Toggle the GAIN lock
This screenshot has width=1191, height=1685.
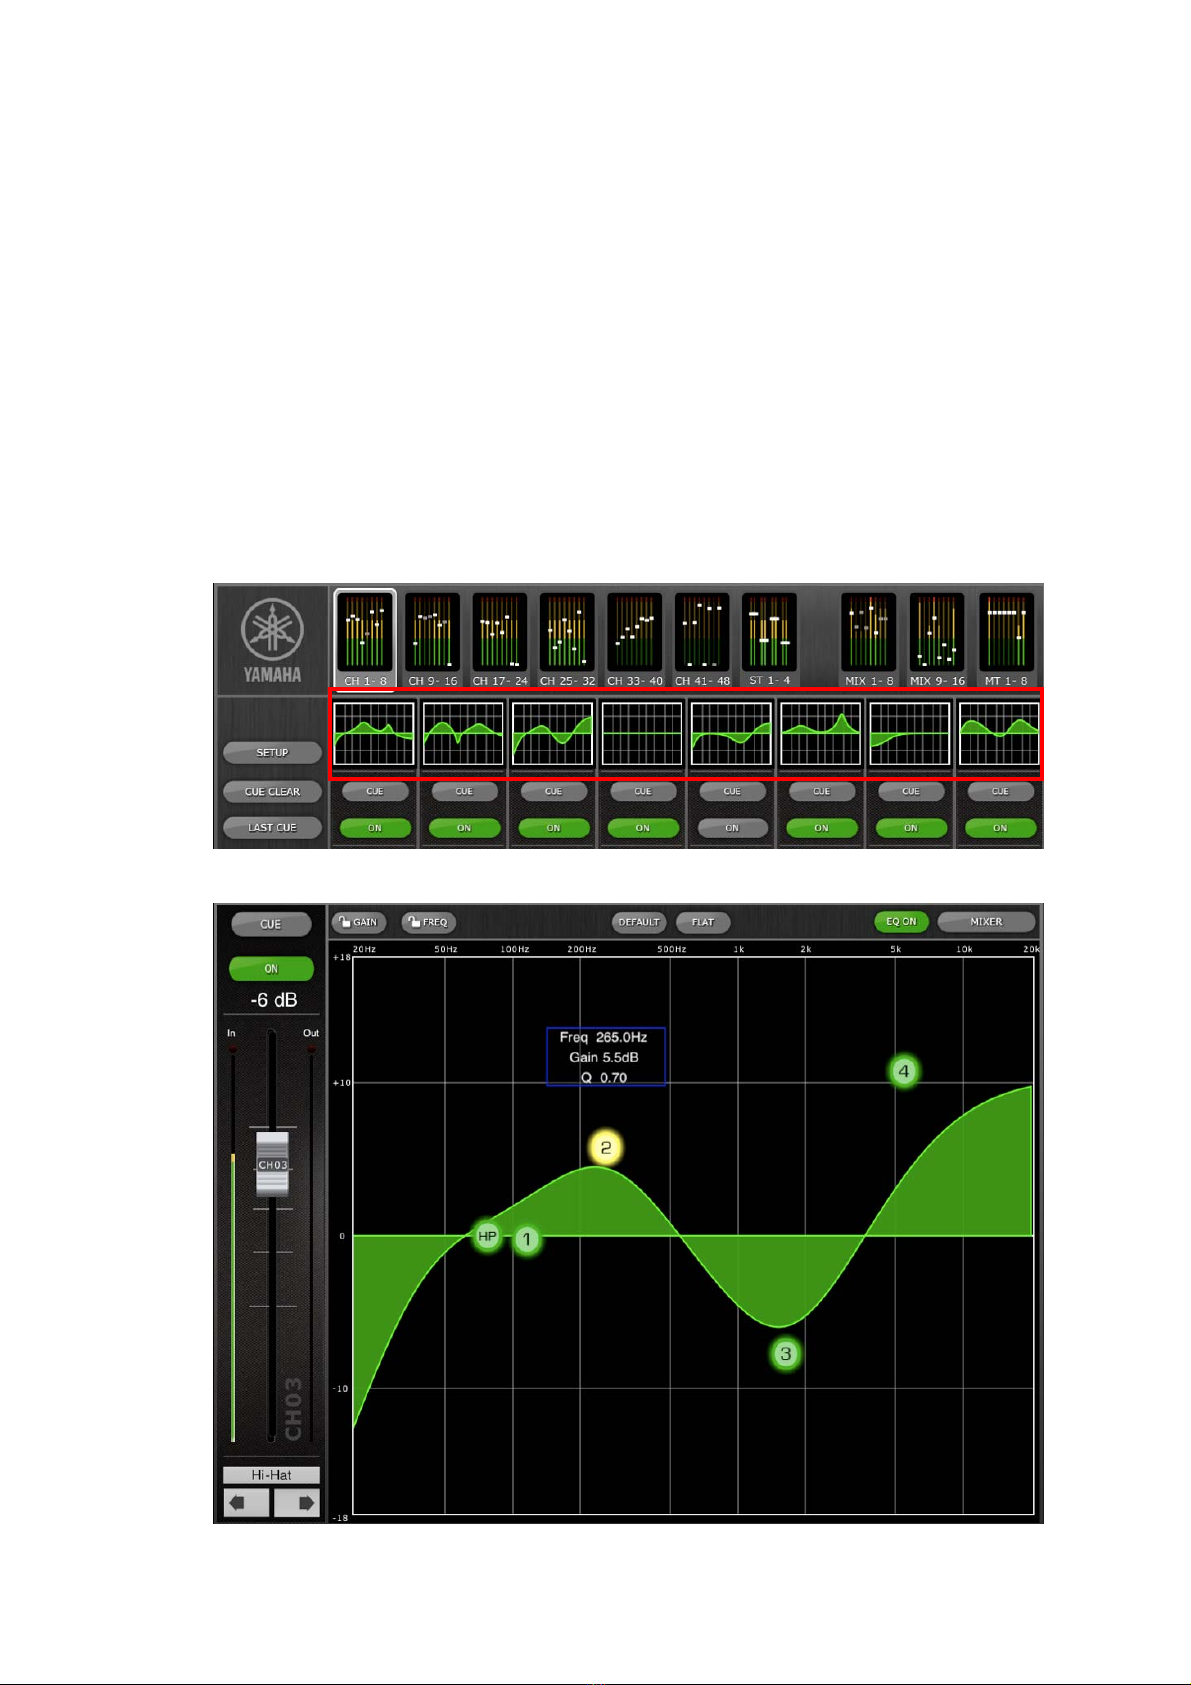coord(358,922)
